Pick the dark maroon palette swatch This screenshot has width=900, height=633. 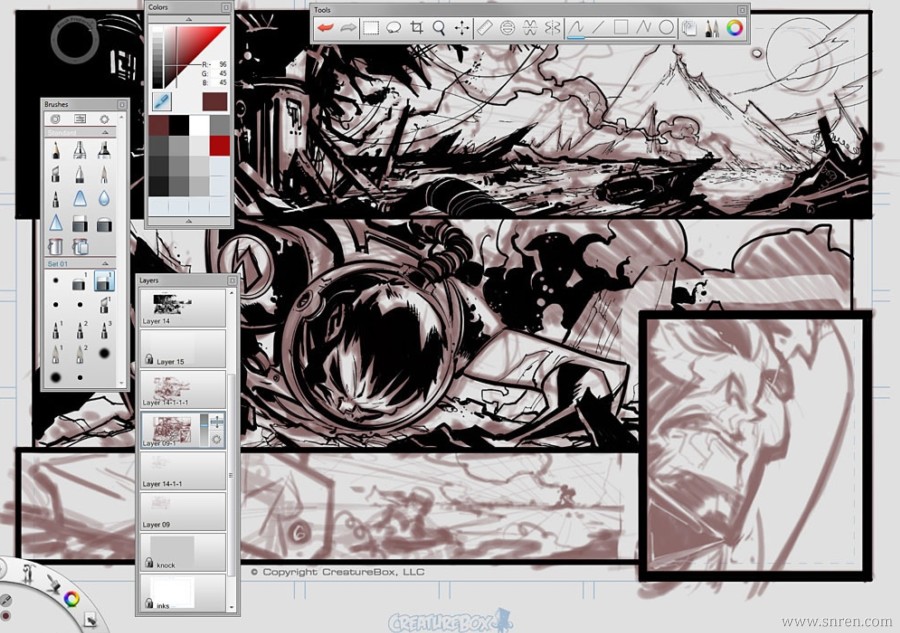159,125
